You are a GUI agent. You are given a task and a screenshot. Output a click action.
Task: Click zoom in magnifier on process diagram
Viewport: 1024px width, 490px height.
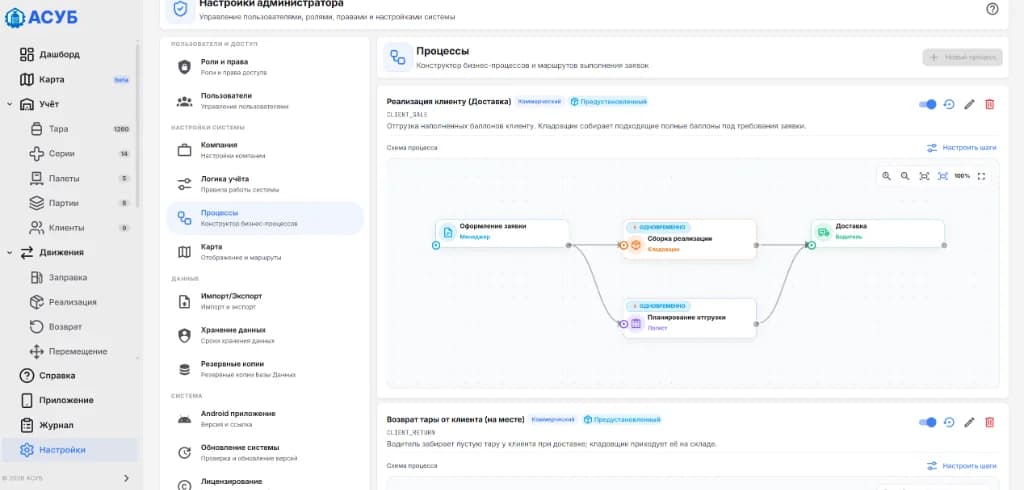pos(886,176)
